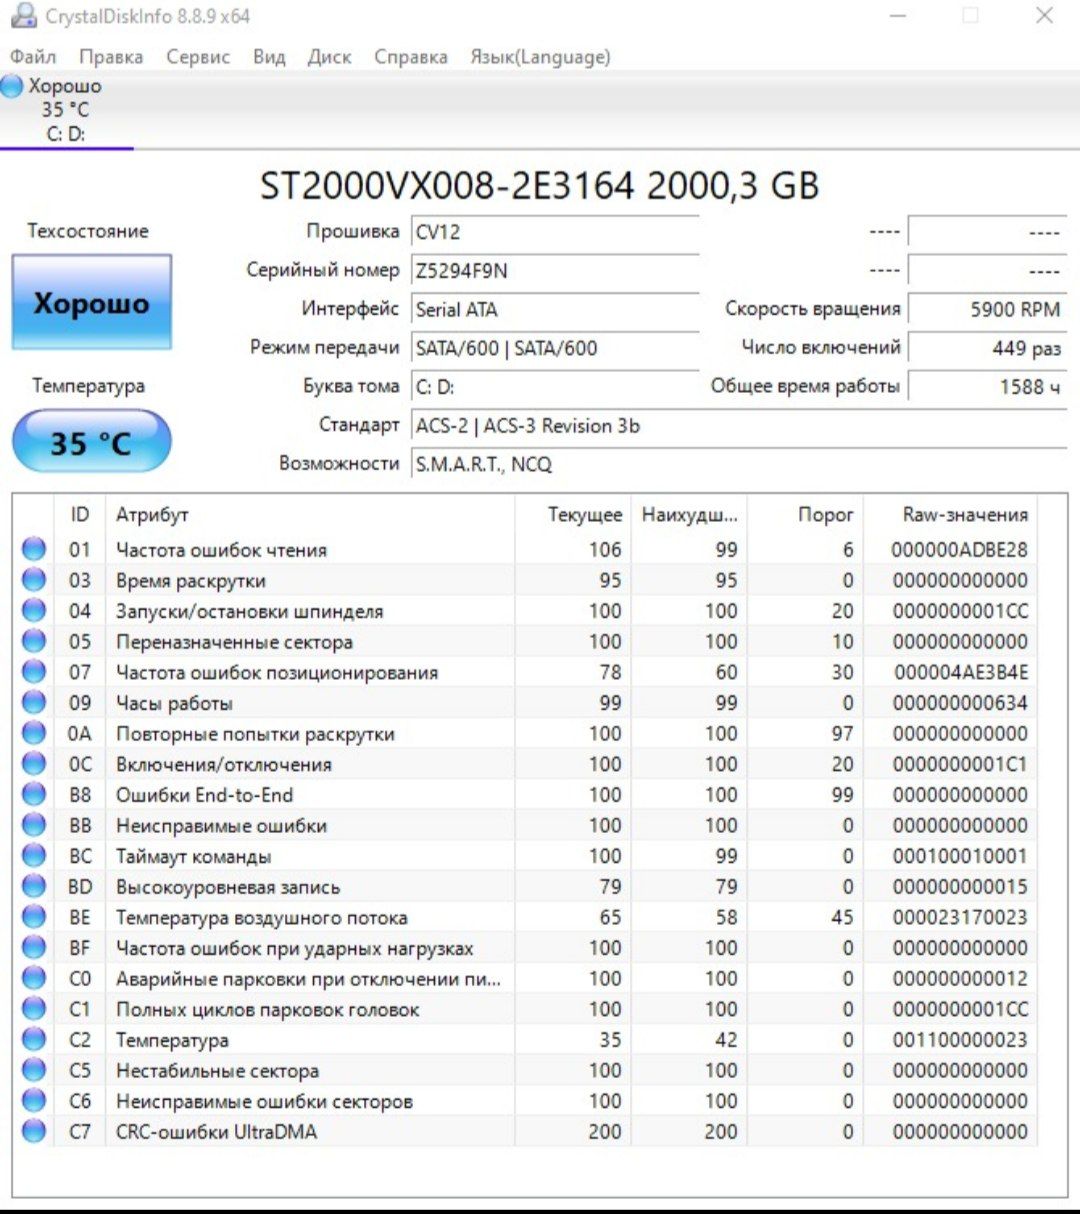Click status orb for 0A Повторные попытки раскрутки
The image size is (1080, 1214).
34,733
